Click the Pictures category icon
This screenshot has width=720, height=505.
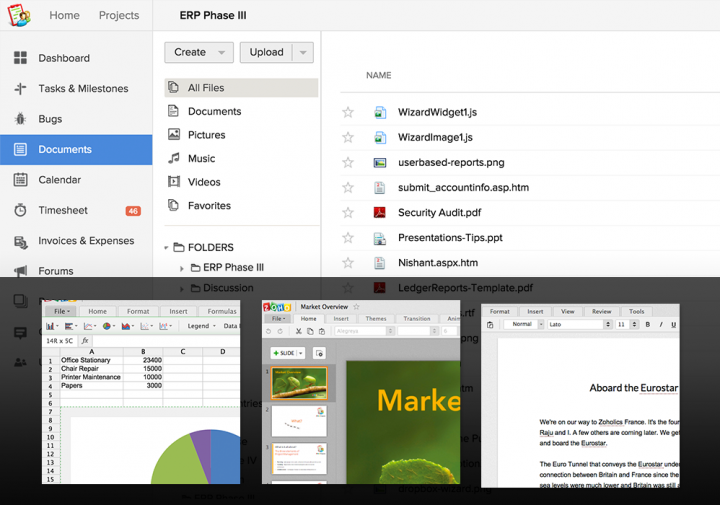(x=174, y=134)
